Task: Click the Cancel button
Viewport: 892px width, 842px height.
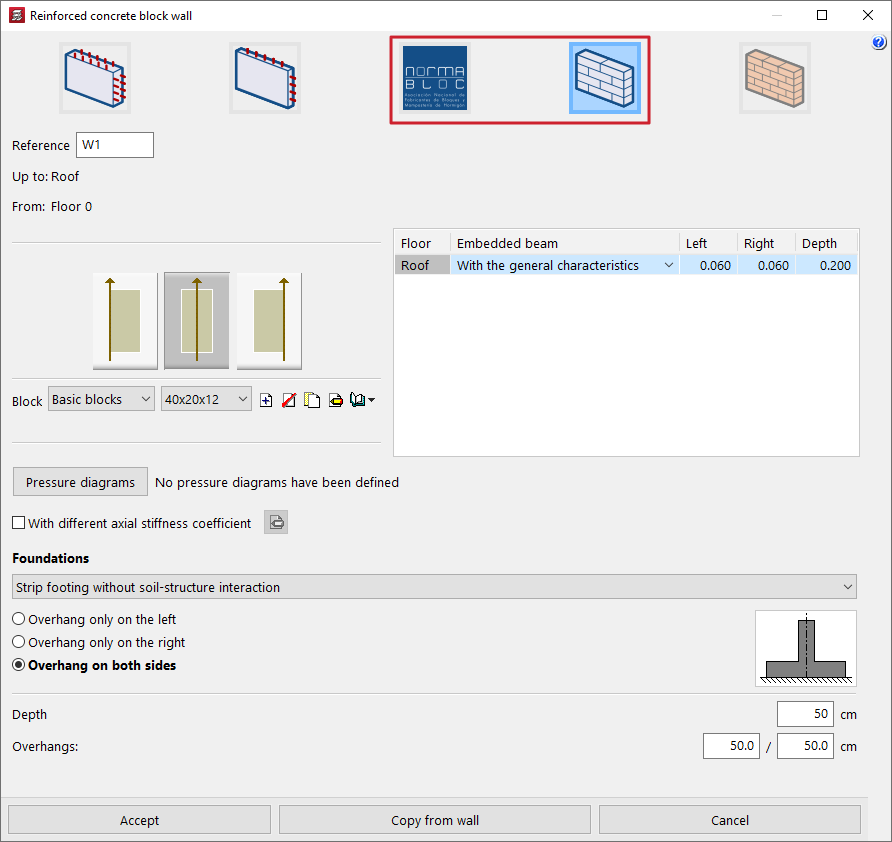Action: point(729,820)
